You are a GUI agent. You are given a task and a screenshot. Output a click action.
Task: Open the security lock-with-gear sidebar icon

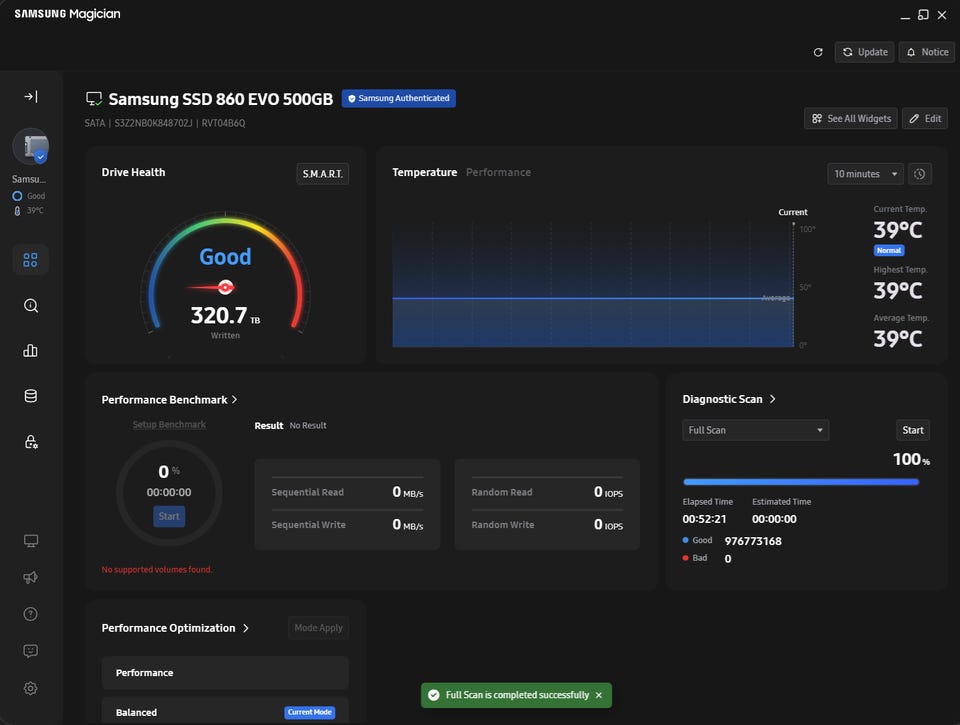point(31,441)
